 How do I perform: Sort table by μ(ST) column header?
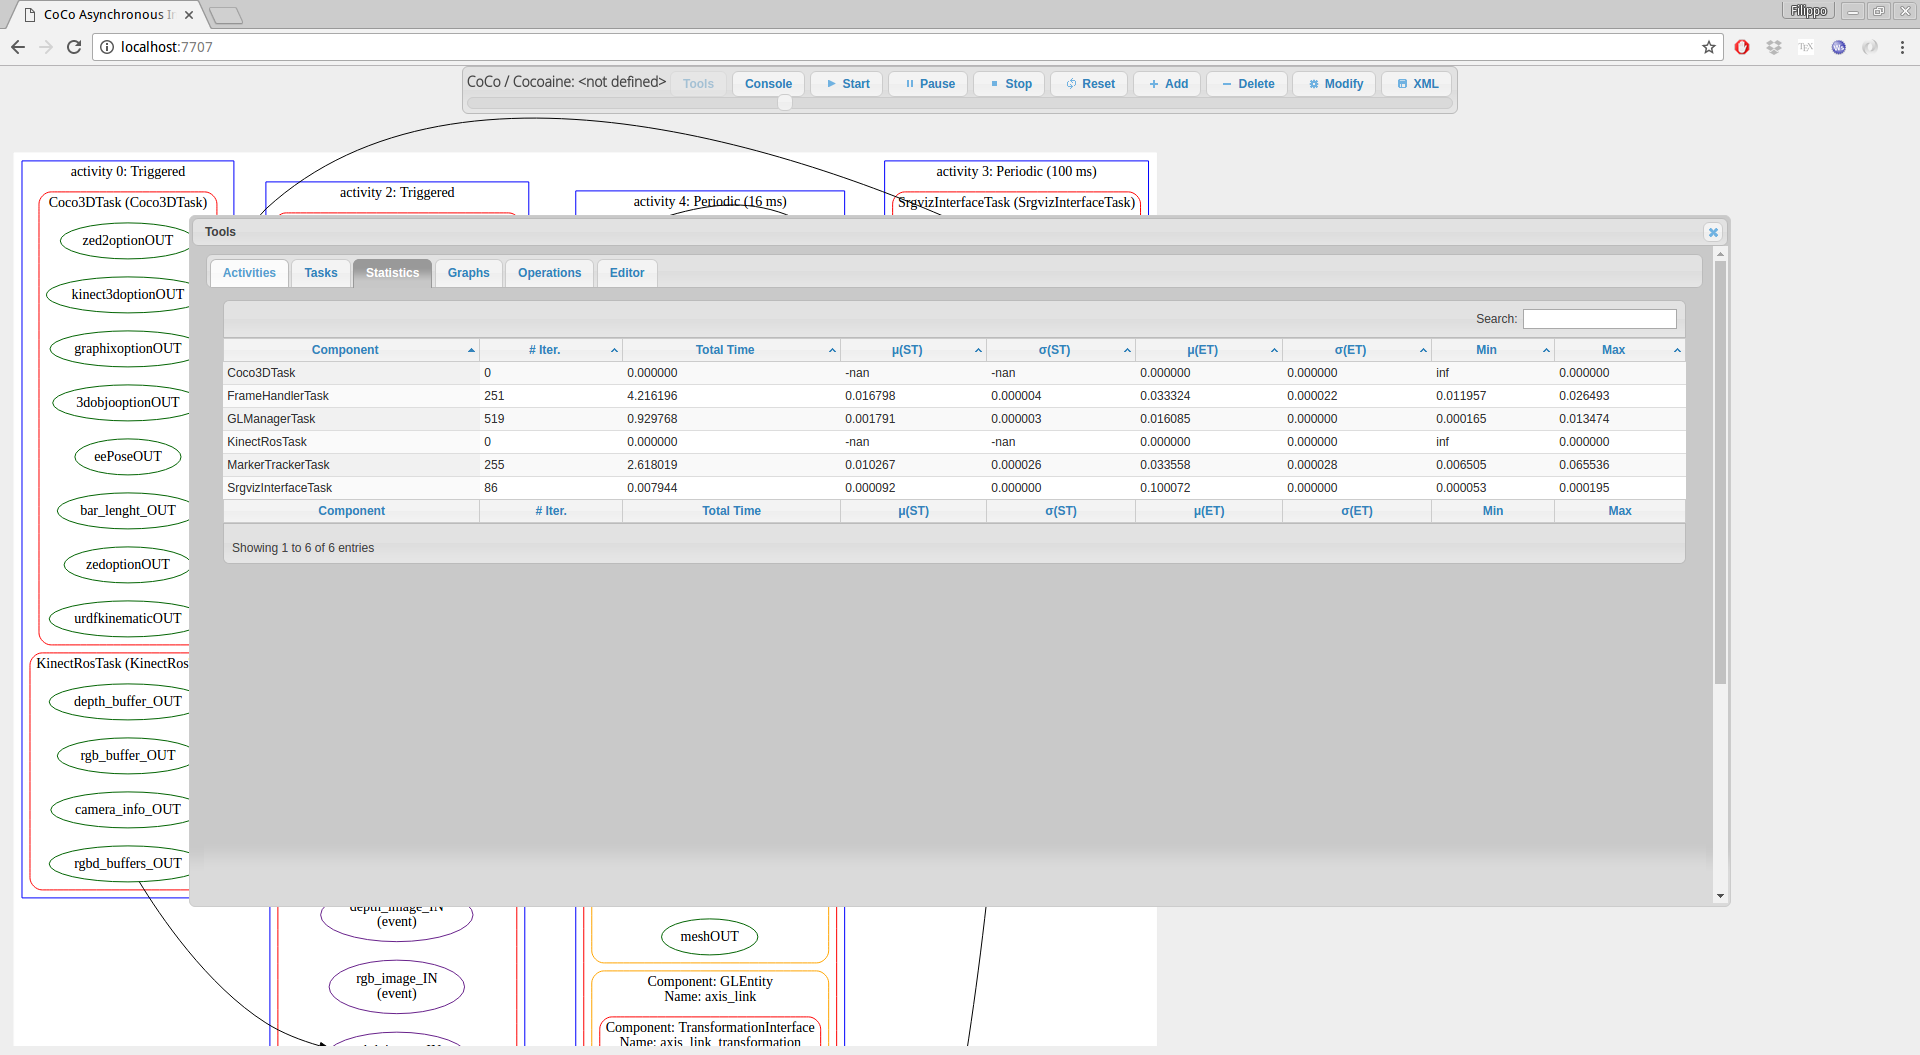[x=913, y=350]
